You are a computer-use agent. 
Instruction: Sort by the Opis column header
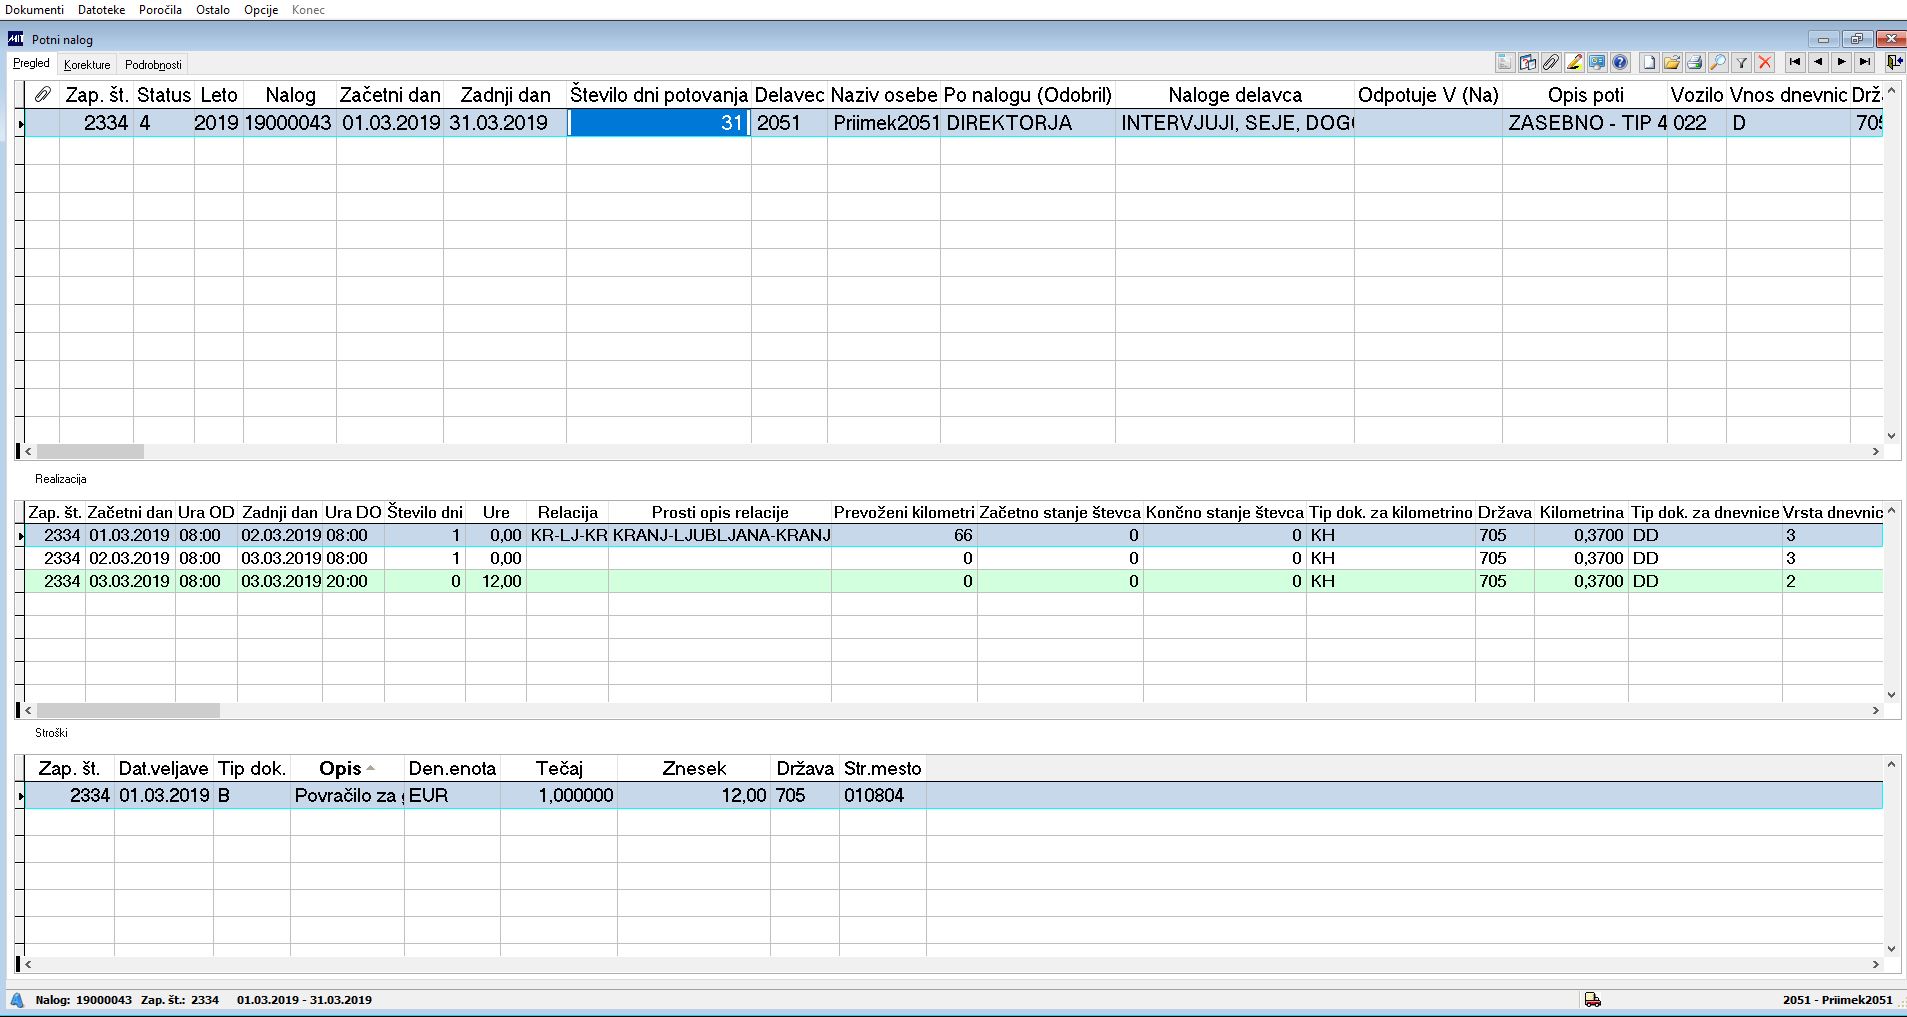tap(346, 768)
